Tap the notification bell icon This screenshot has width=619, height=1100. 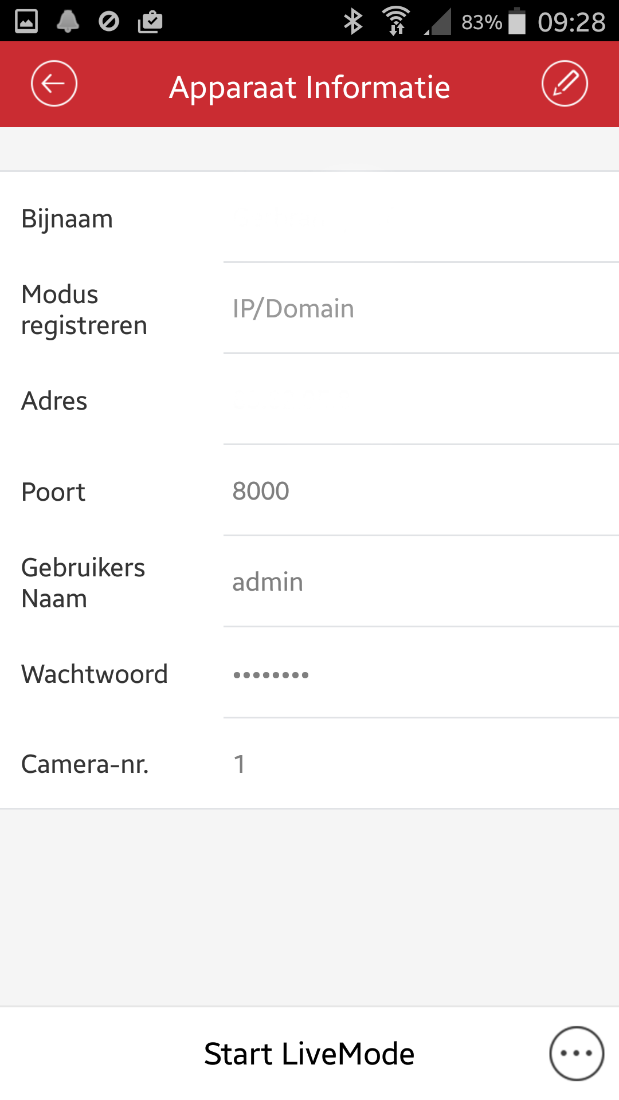[x=67, y=21]
